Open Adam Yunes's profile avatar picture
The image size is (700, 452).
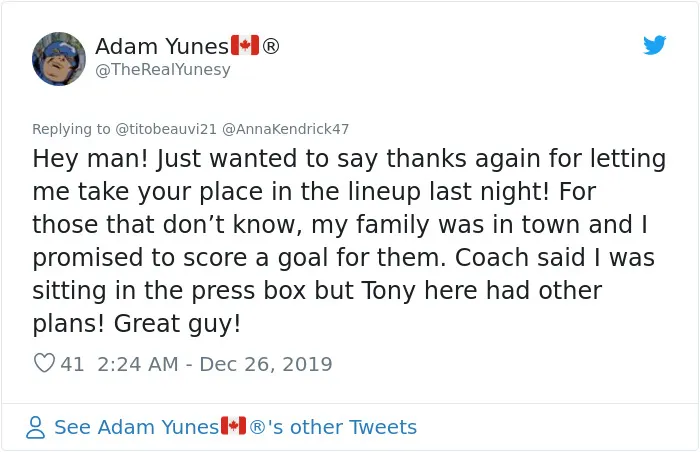59,59
